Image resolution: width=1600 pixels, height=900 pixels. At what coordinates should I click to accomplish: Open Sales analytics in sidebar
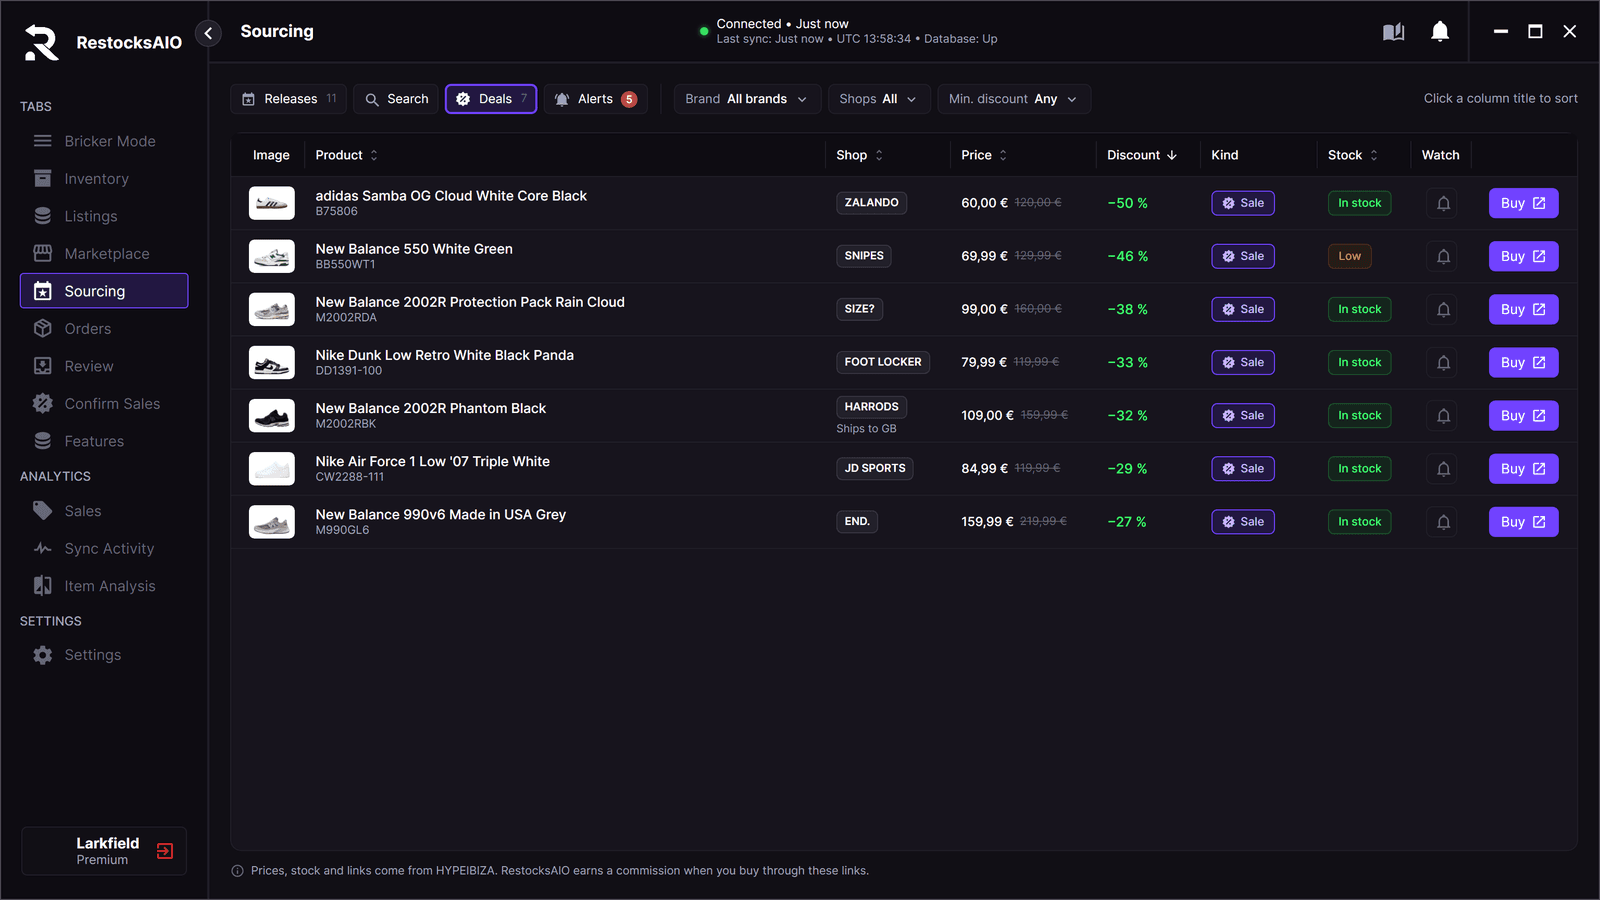[x=104, y=511]
